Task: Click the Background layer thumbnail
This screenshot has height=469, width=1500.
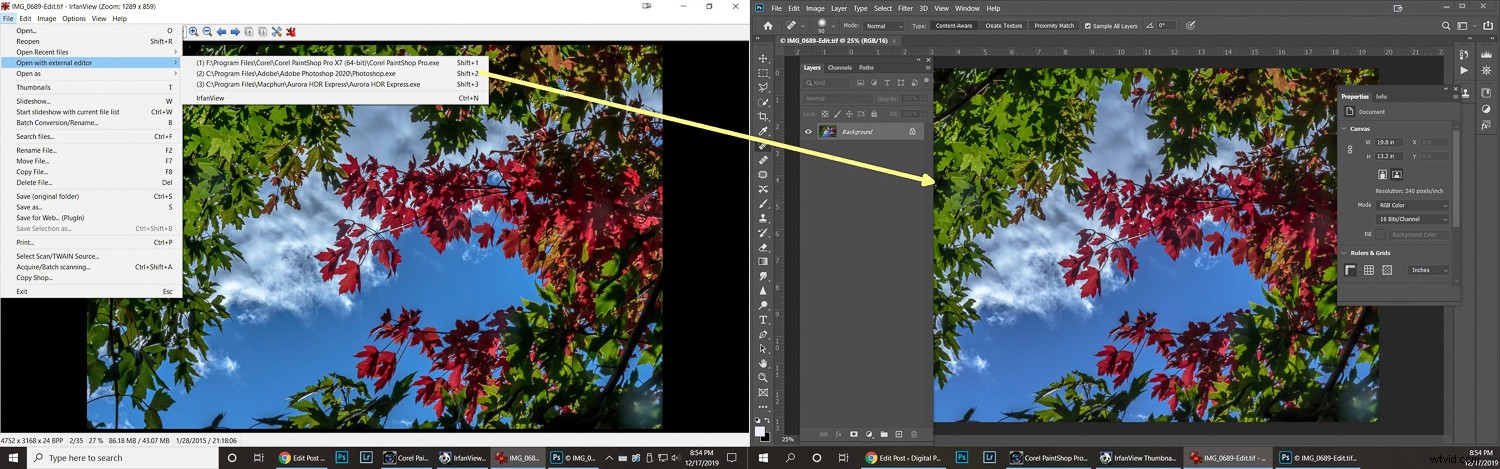Action: point(827,131)
